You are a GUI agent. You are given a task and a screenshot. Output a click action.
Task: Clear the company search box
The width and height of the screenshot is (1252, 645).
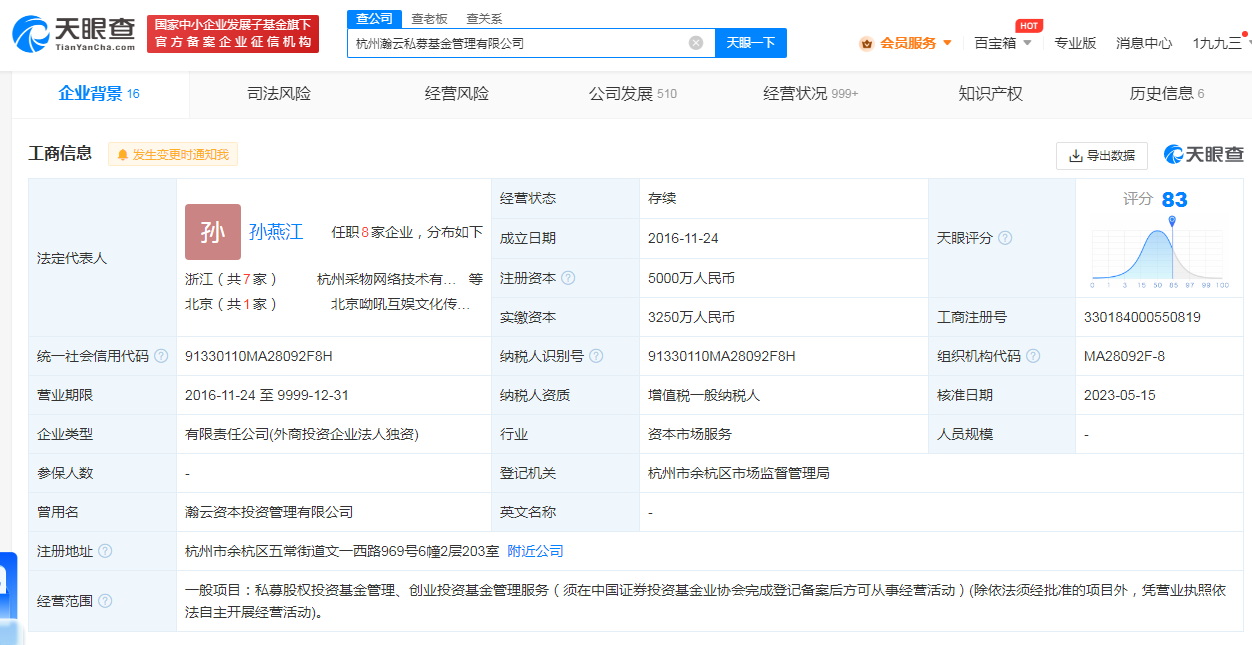click(x=696, y=43)
